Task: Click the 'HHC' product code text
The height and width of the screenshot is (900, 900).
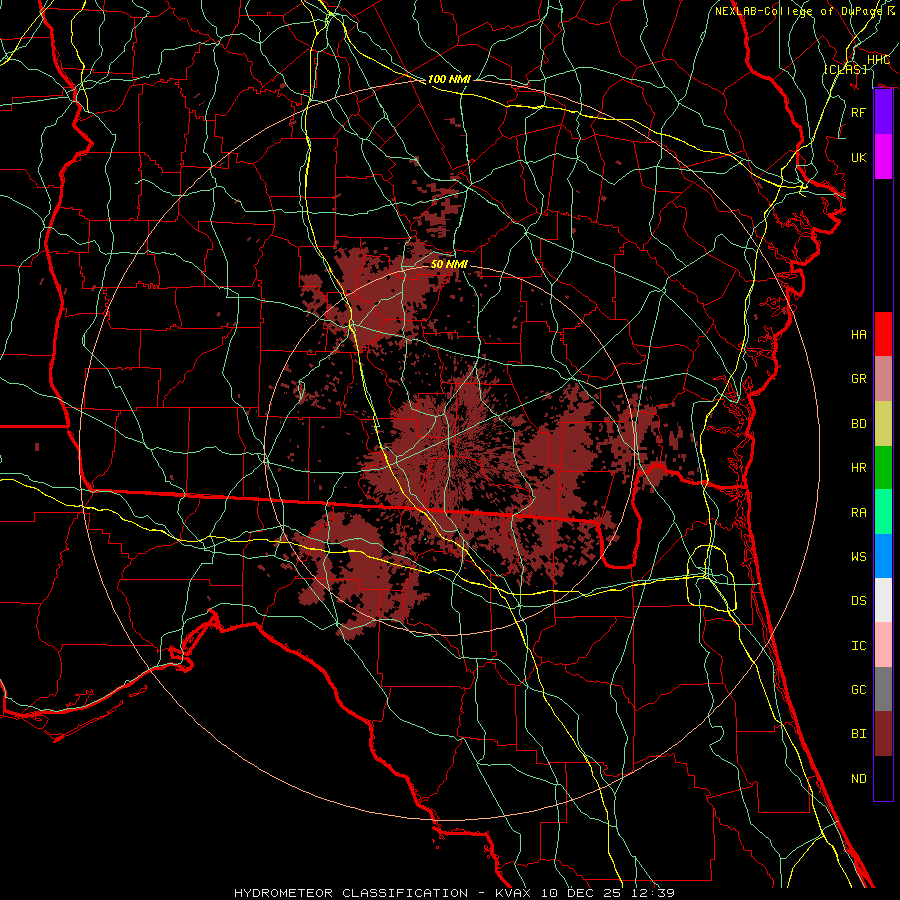Action: (x=878, y=60)
